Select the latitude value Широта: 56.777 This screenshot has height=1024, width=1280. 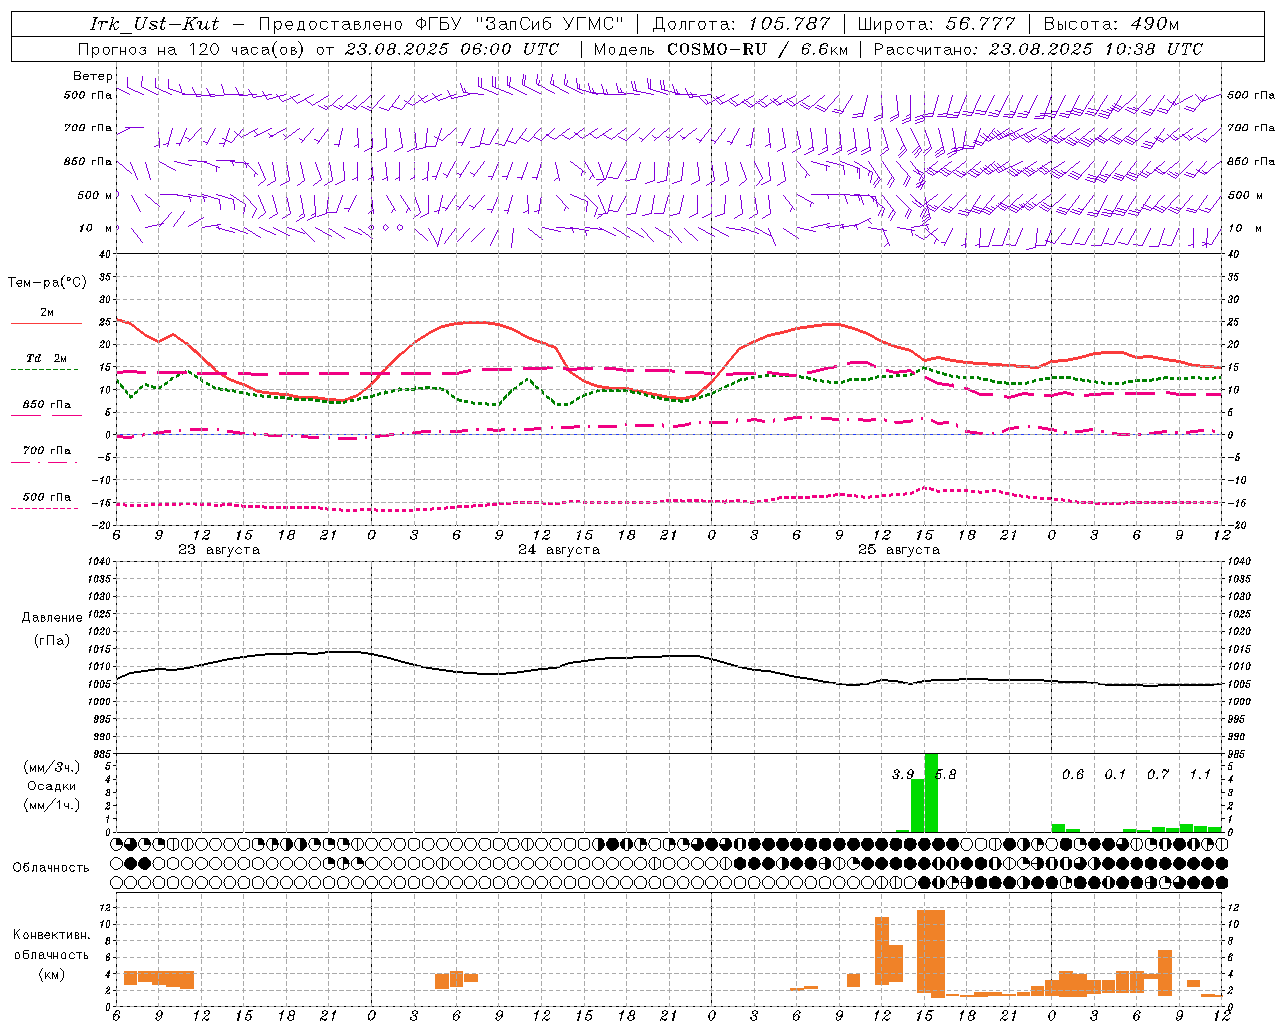[x=937, y=24]
